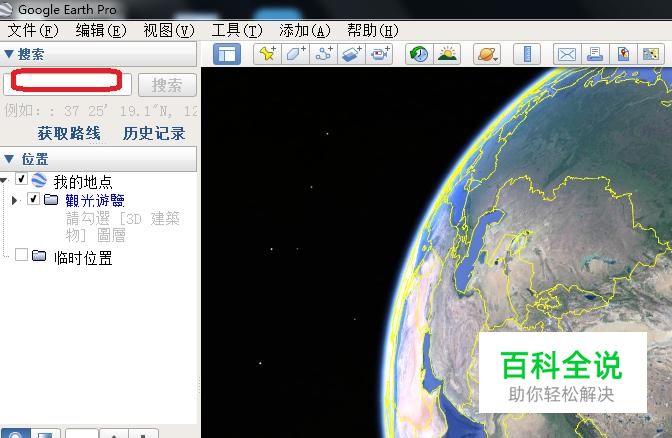672x438 pixels.
Task: Open the ruler measurement tool
Action: [527, 54]
